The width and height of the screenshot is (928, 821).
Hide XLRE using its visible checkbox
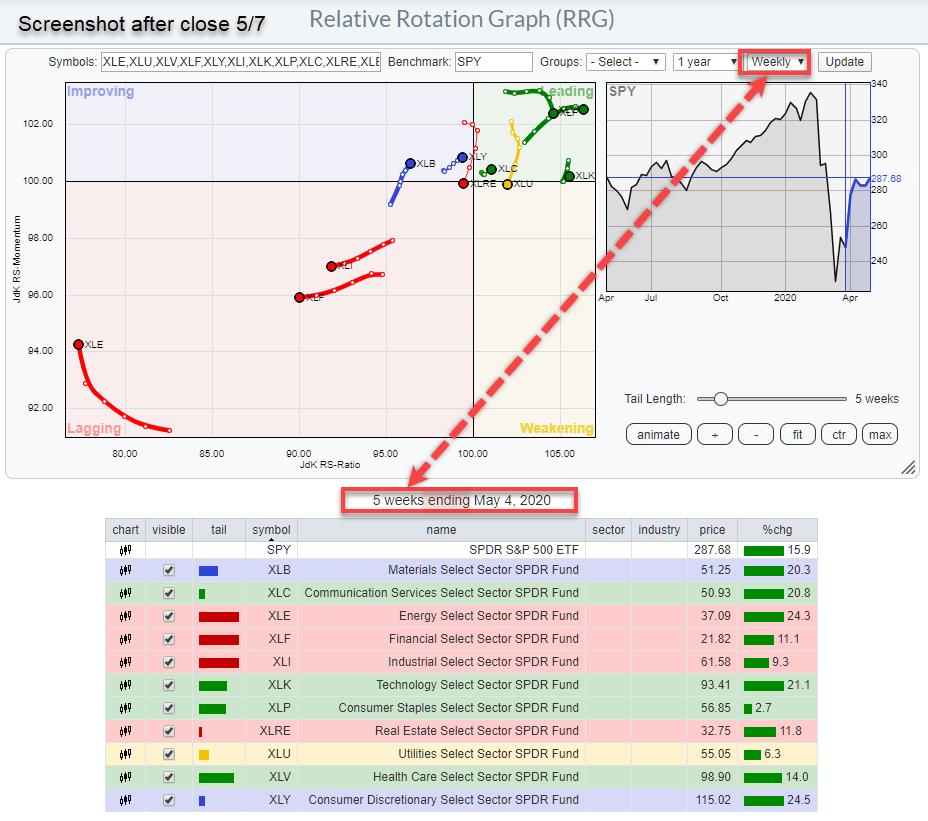(x=168, y=731)
